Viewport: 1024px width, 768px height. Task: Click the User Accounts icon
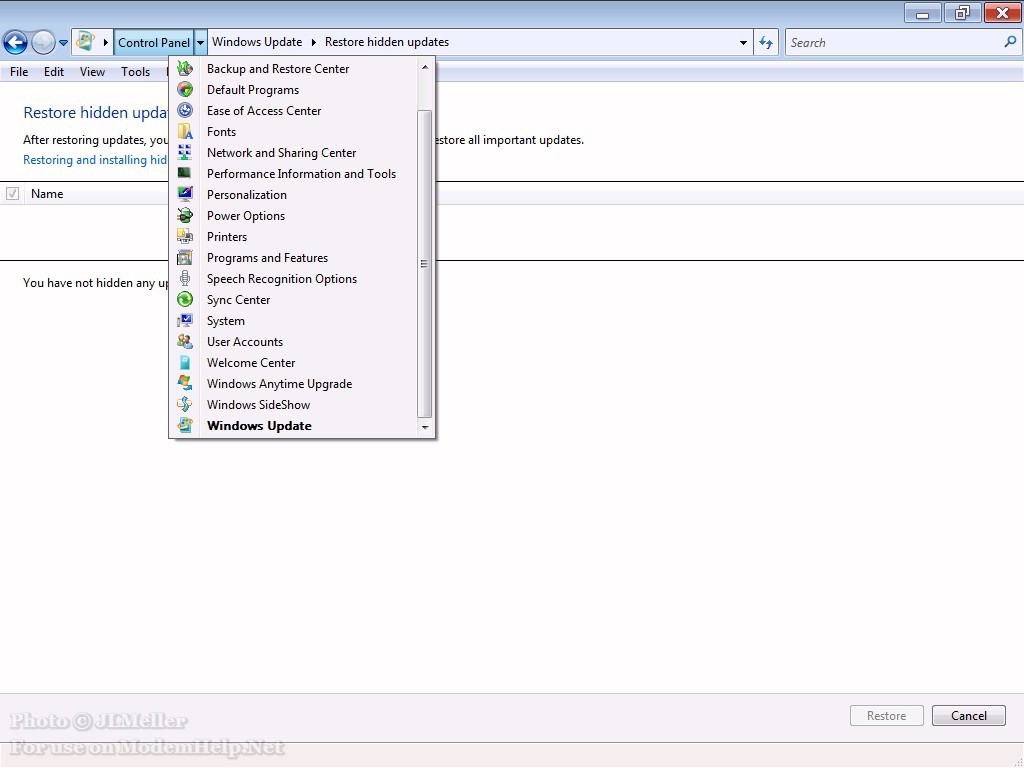[185, 341]
